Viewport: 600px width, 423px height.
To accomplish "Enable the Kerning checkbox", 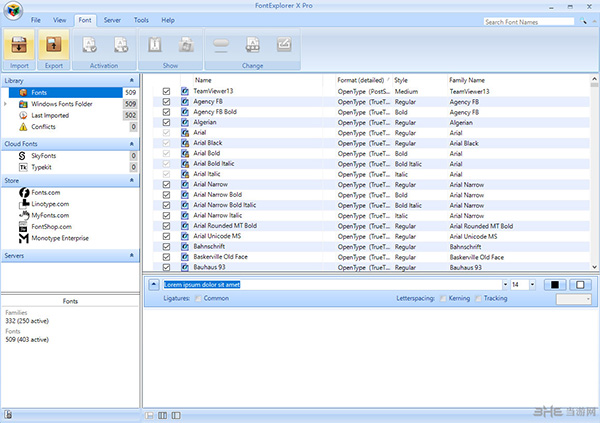I will point(443,298).
